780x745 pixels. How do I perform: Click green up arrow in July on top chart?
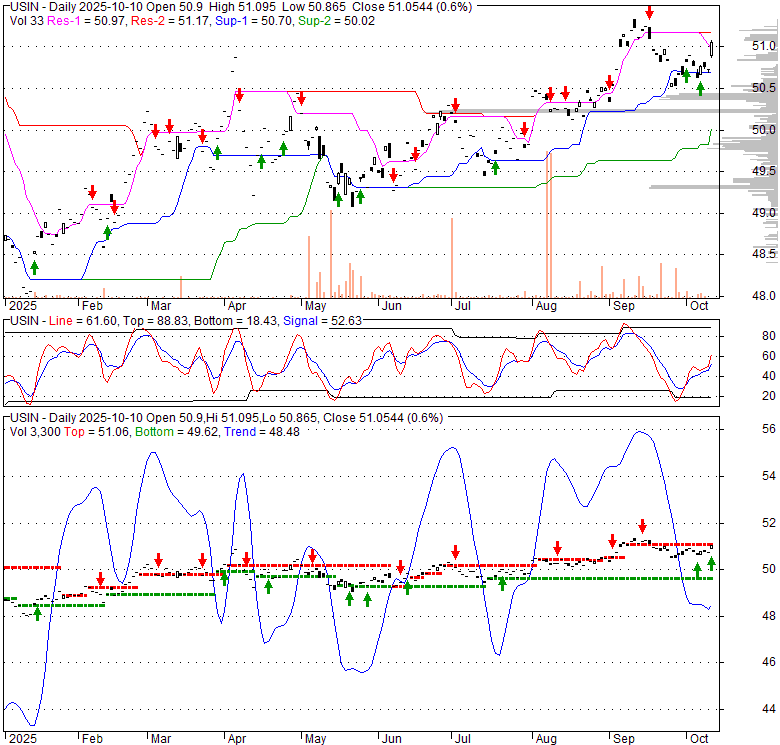click(495, 167)
